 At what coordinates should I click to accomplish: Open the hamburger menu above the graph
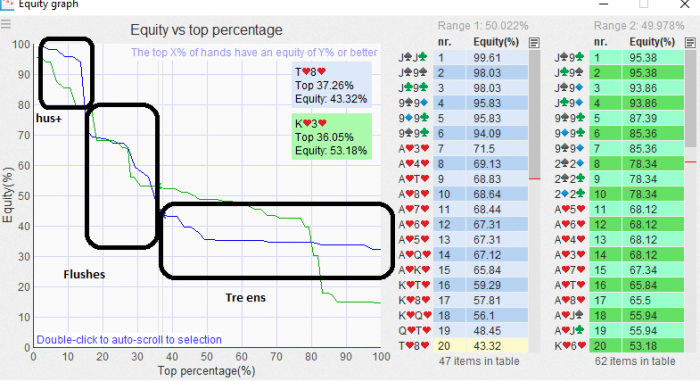tap(6, 24)
